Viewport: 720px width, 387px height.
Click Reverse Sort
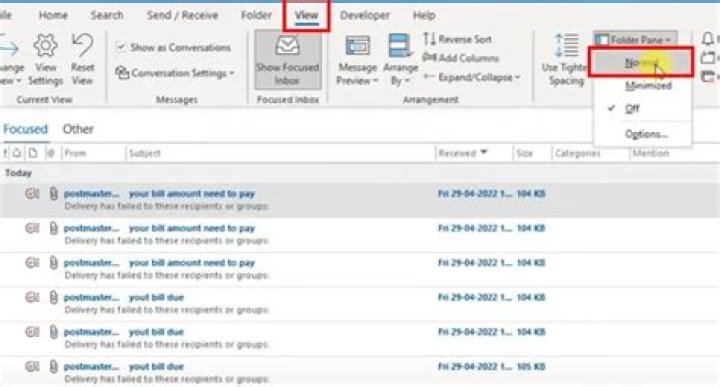coord(457,39)
